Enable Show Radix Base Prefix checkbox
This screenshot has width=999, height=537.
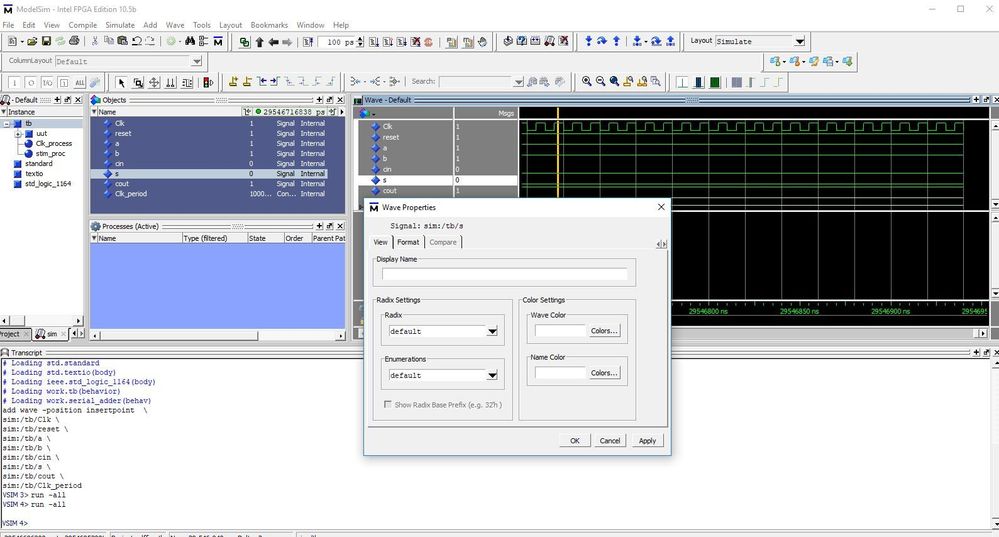(388, 404)
